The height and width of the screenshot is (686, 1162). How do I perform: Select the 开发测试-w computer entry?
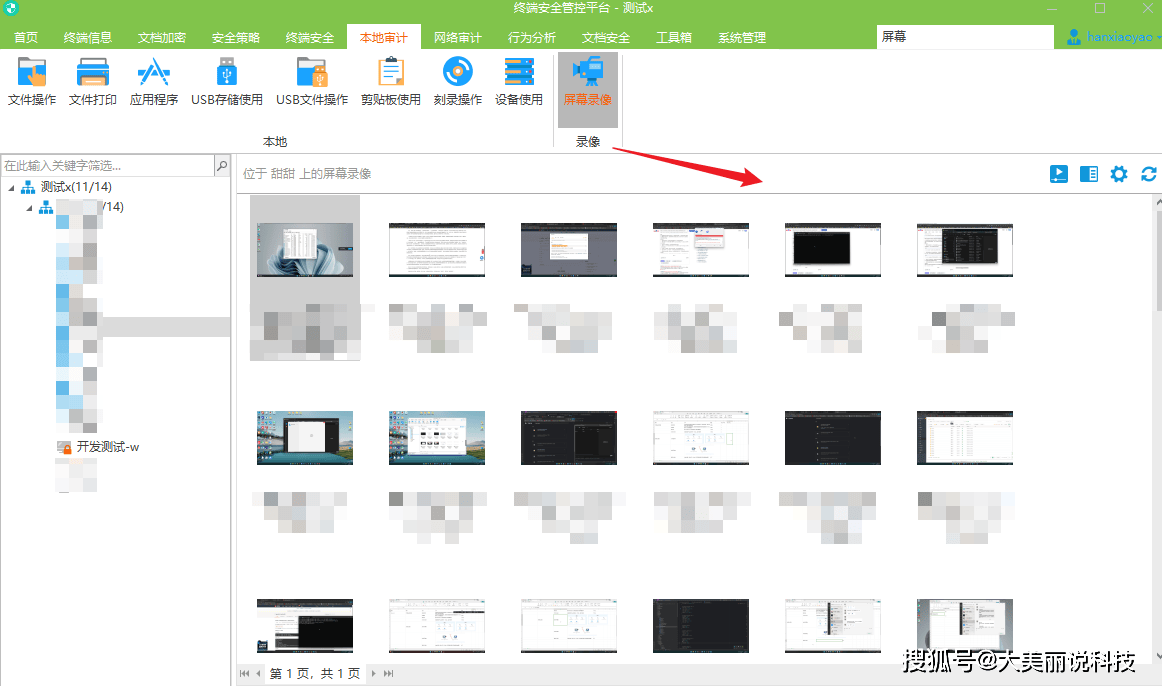coord(107,447)
